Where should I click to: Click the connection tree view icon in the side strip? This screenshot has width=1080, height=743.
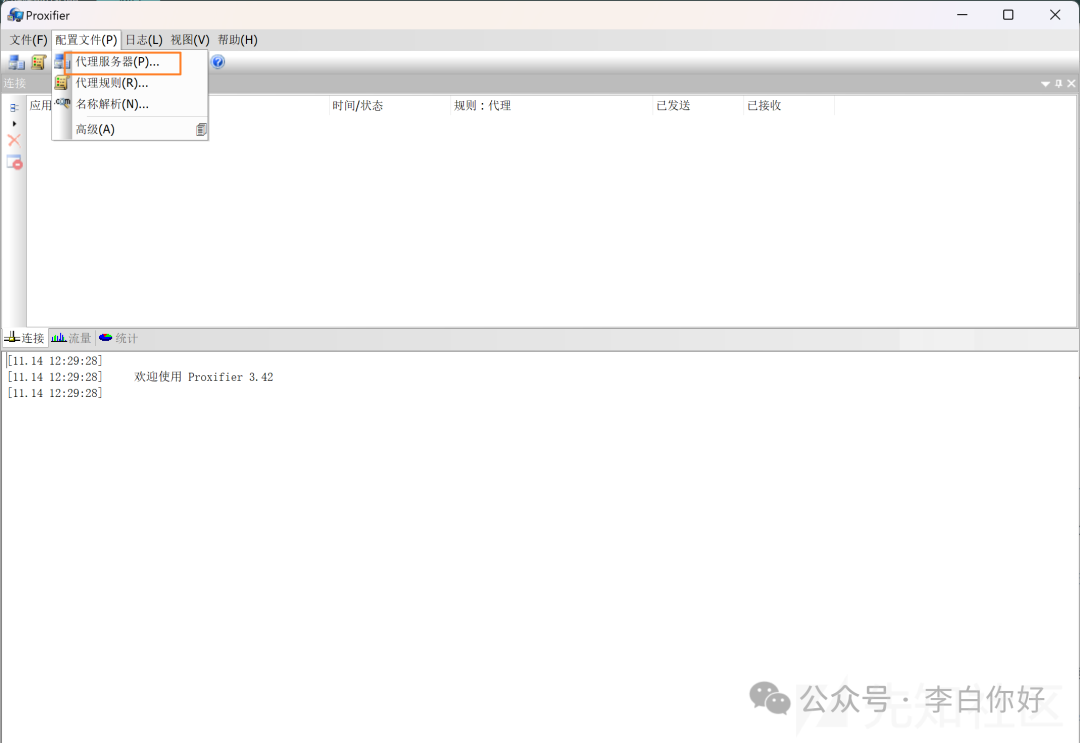14,107
